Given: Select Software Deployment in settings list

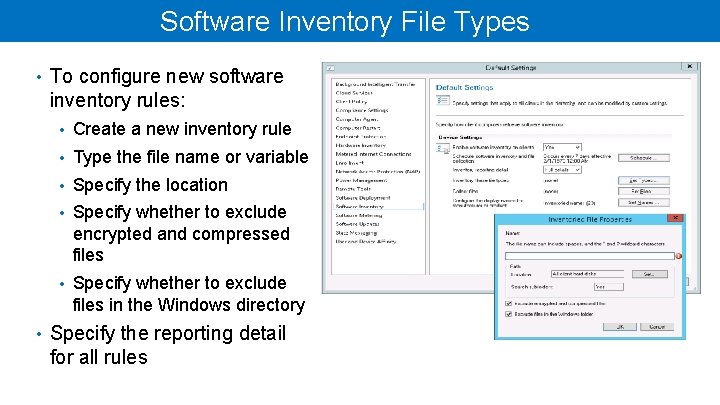Looking at the screenshot, I should [x=363, y=198].
